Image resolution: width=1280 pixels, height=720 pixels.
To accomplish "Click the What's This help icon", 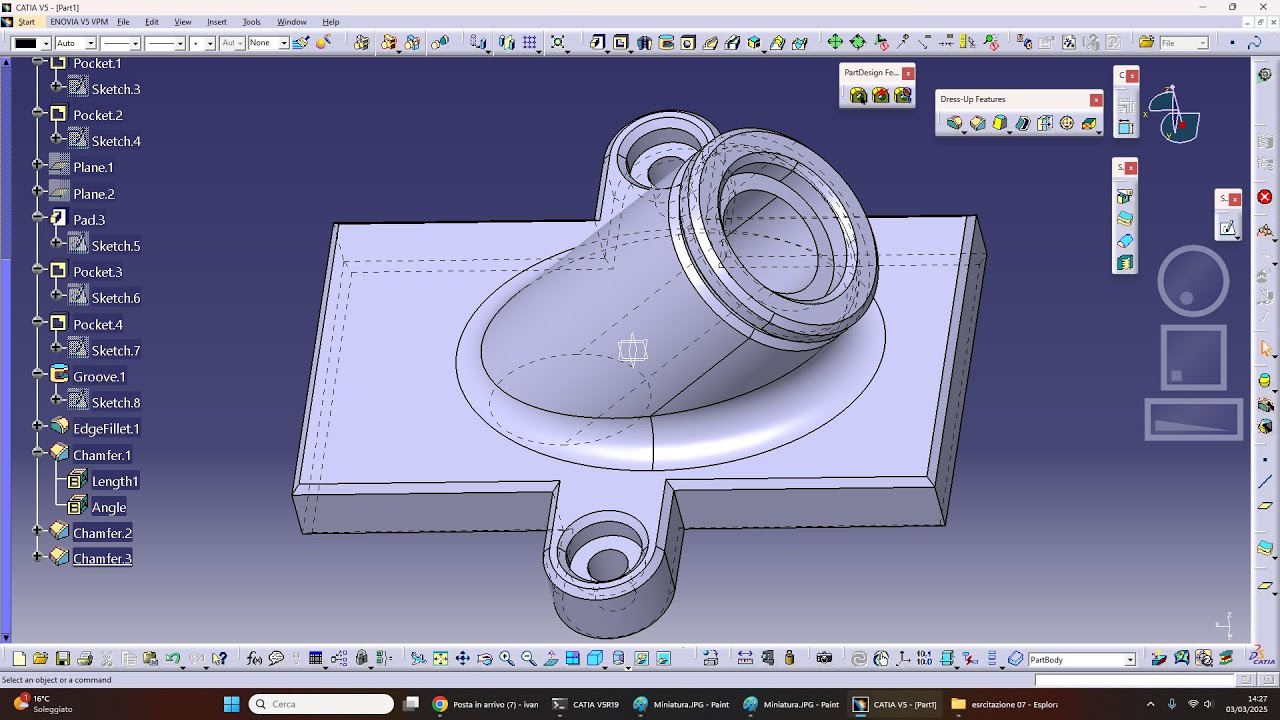I will pos(219,658).
